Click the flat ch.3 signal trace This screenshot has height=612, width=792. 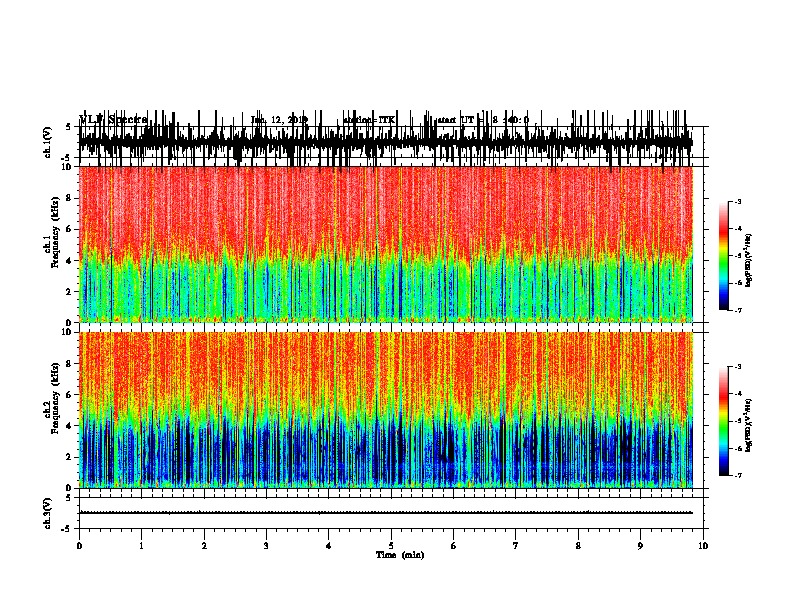386,513
